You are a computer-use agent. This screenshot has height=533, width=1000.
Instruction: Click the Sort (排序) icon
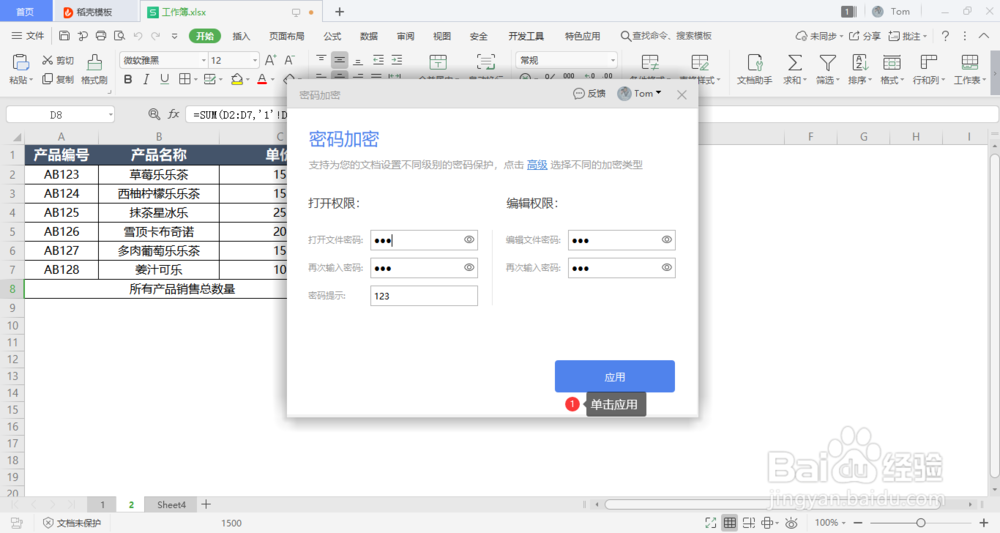[x=860, y=62]
